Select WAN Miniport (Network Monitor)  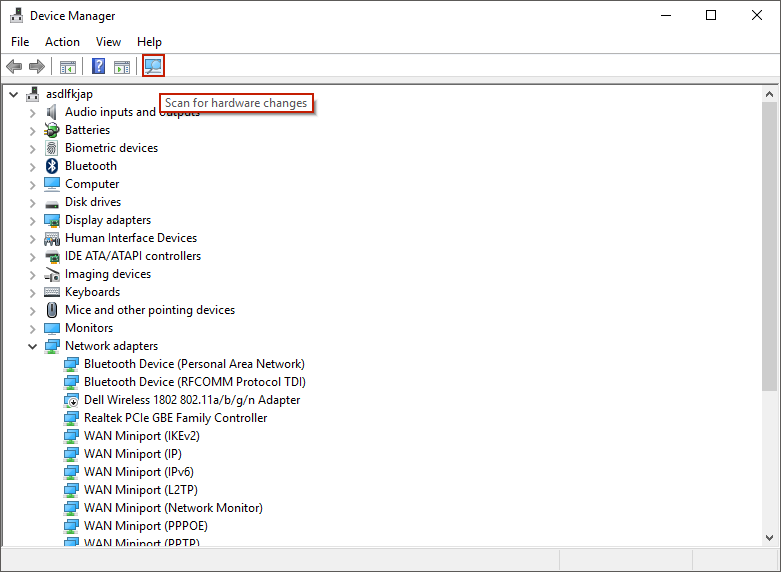click(x=173, y=508)
